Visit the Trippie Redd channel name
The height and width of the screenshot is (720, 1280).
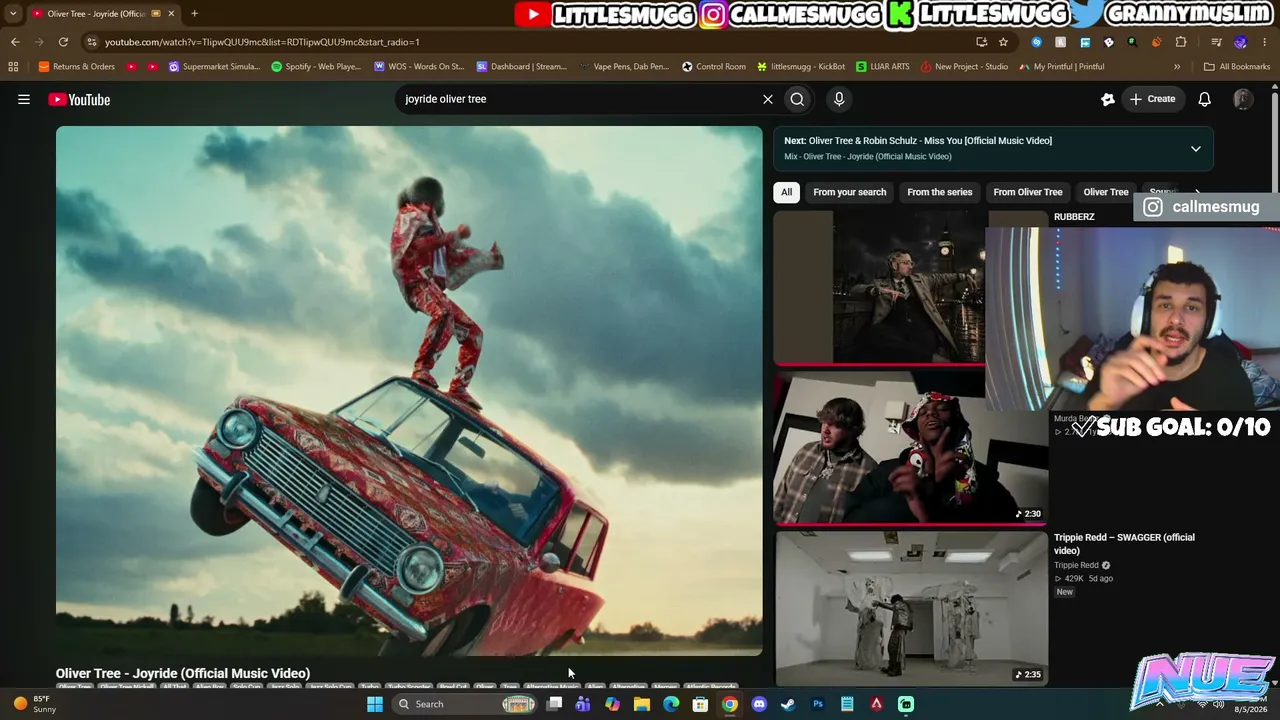pos(1076,565)
